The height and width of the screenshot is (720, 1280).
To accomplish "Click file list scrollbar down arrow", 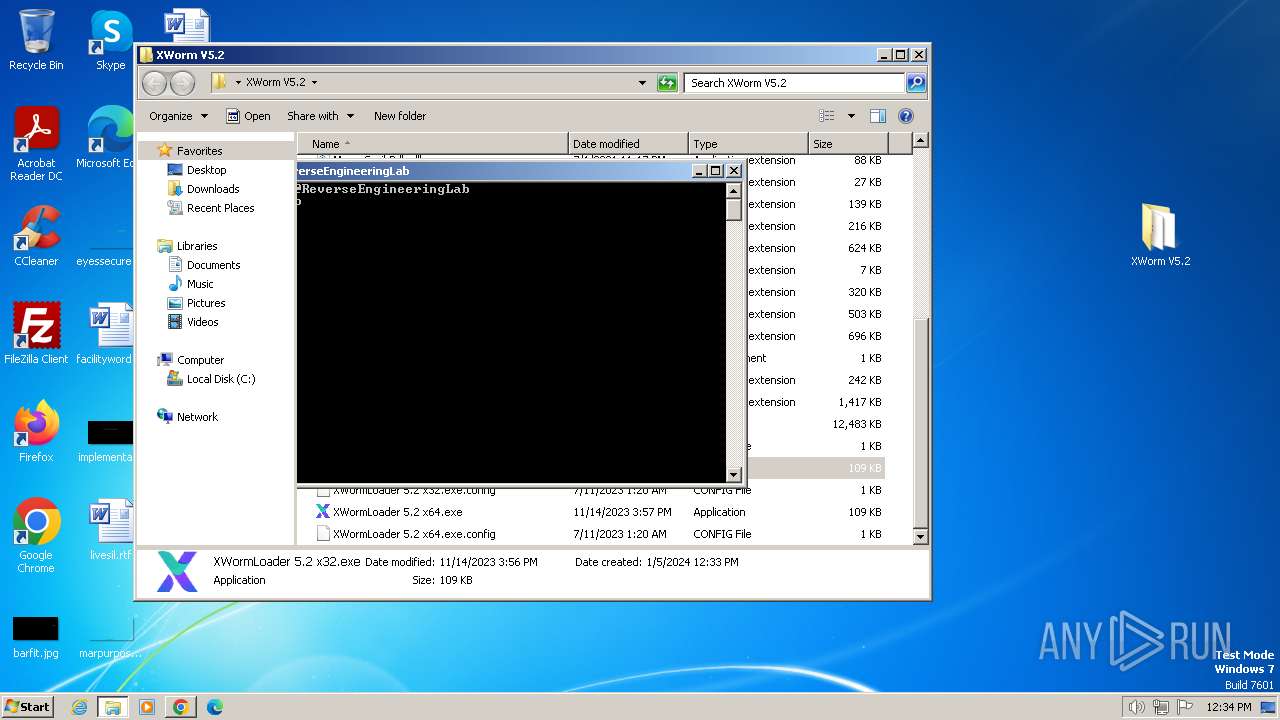I will click(x=921, y=536).
